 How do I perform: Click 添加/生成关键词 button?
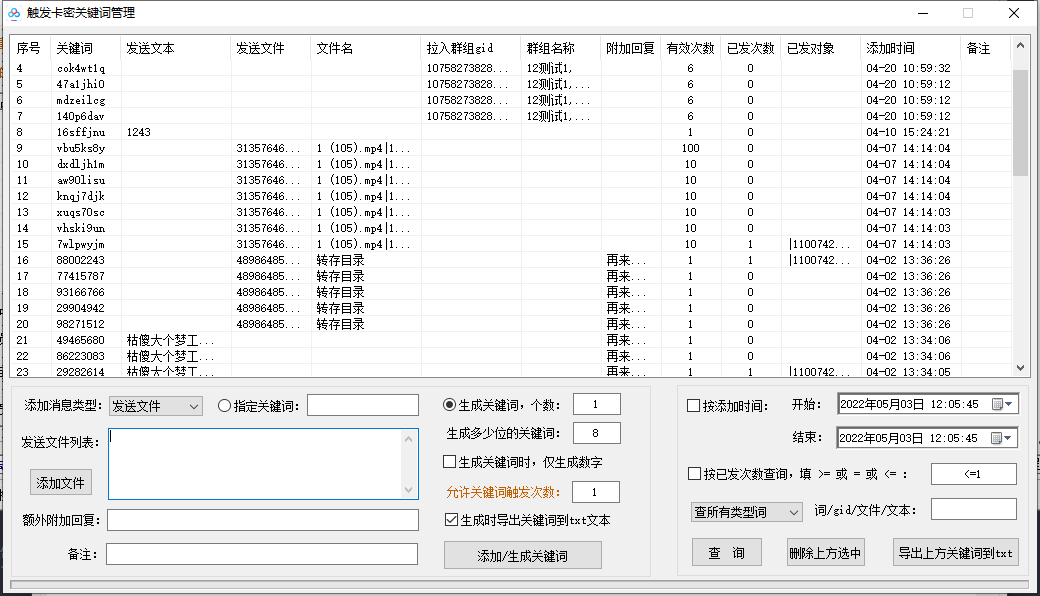coord(523,556)
